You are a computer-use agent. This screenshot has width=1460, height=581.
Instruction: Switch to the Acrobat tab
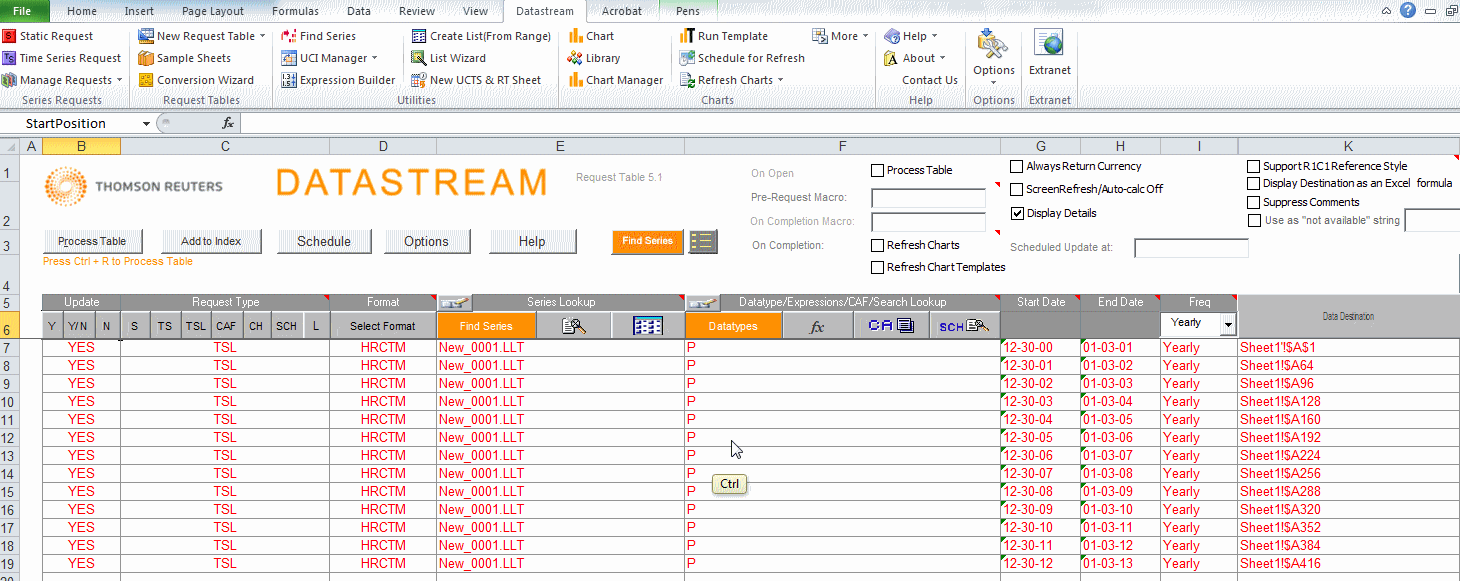coord(622,11)
